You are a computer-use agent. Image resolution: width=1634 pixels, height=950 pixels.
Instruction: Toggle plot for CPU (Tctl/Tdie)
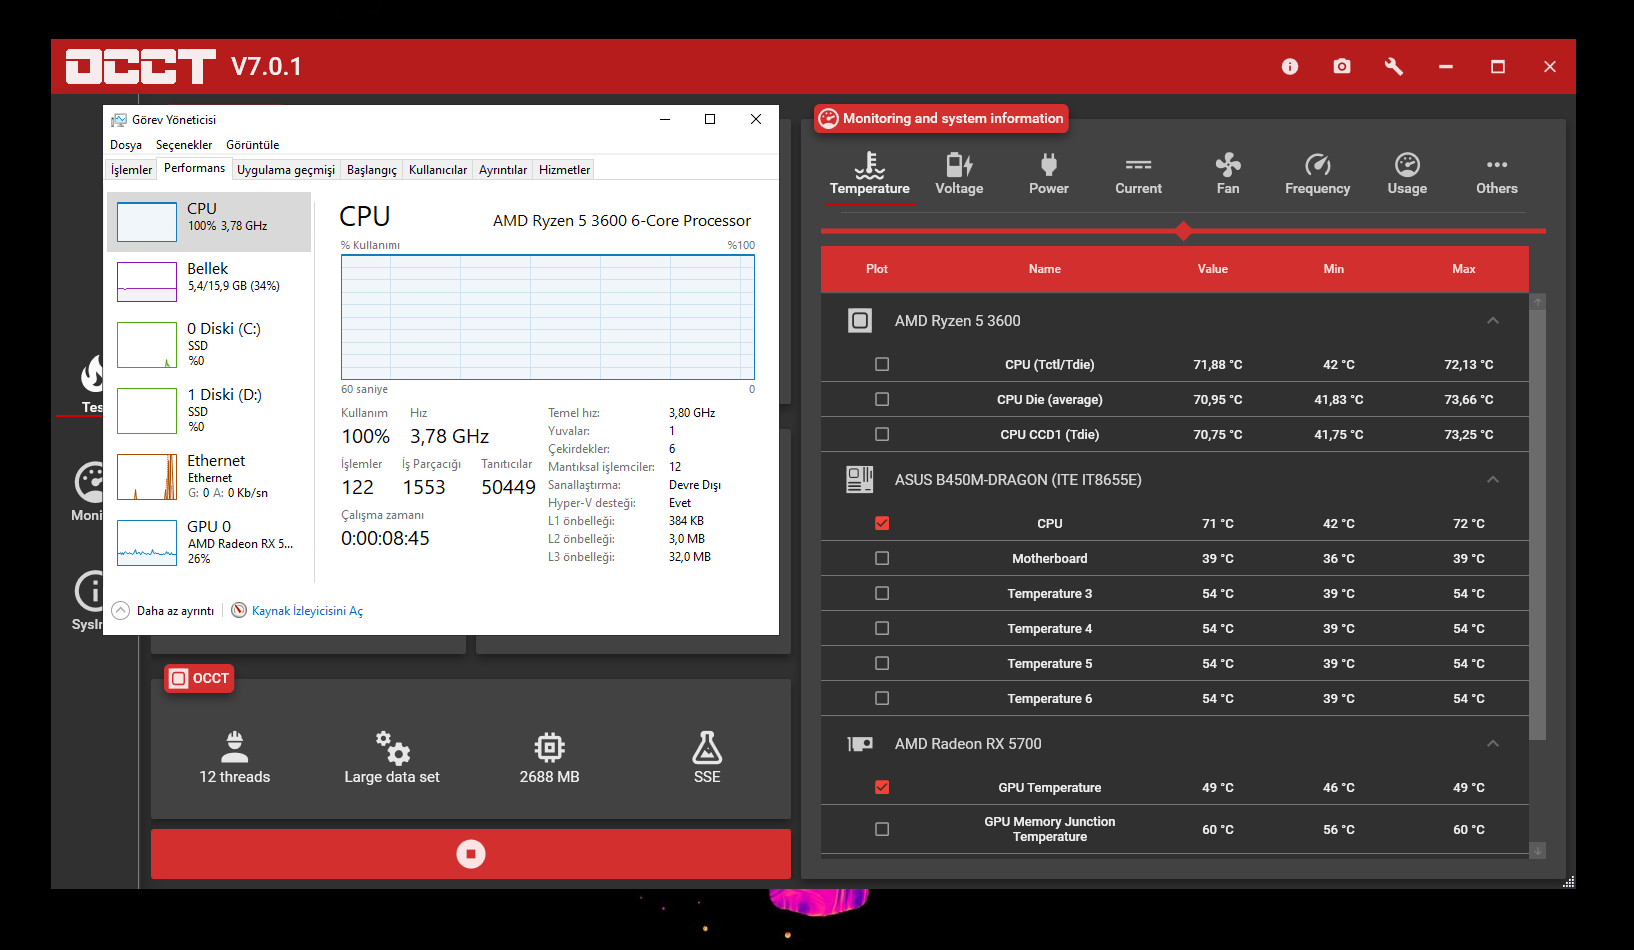coord(882,364)
